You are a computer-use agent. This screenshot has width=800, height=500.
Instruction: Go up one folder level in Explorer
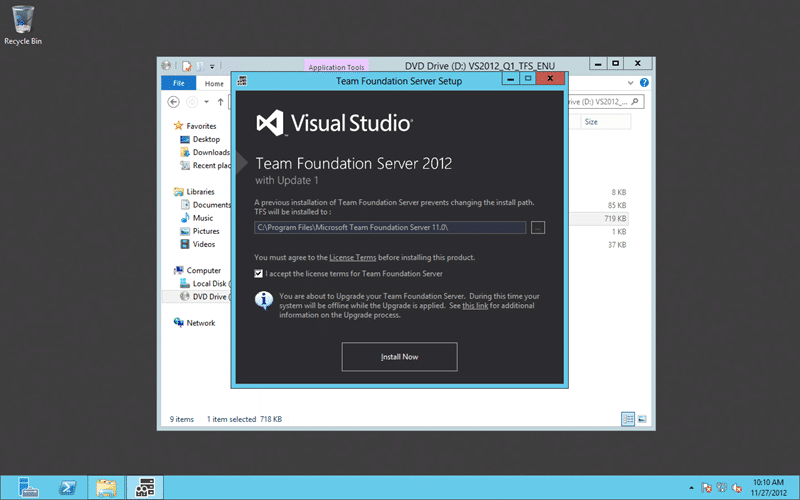coord(220,102)
